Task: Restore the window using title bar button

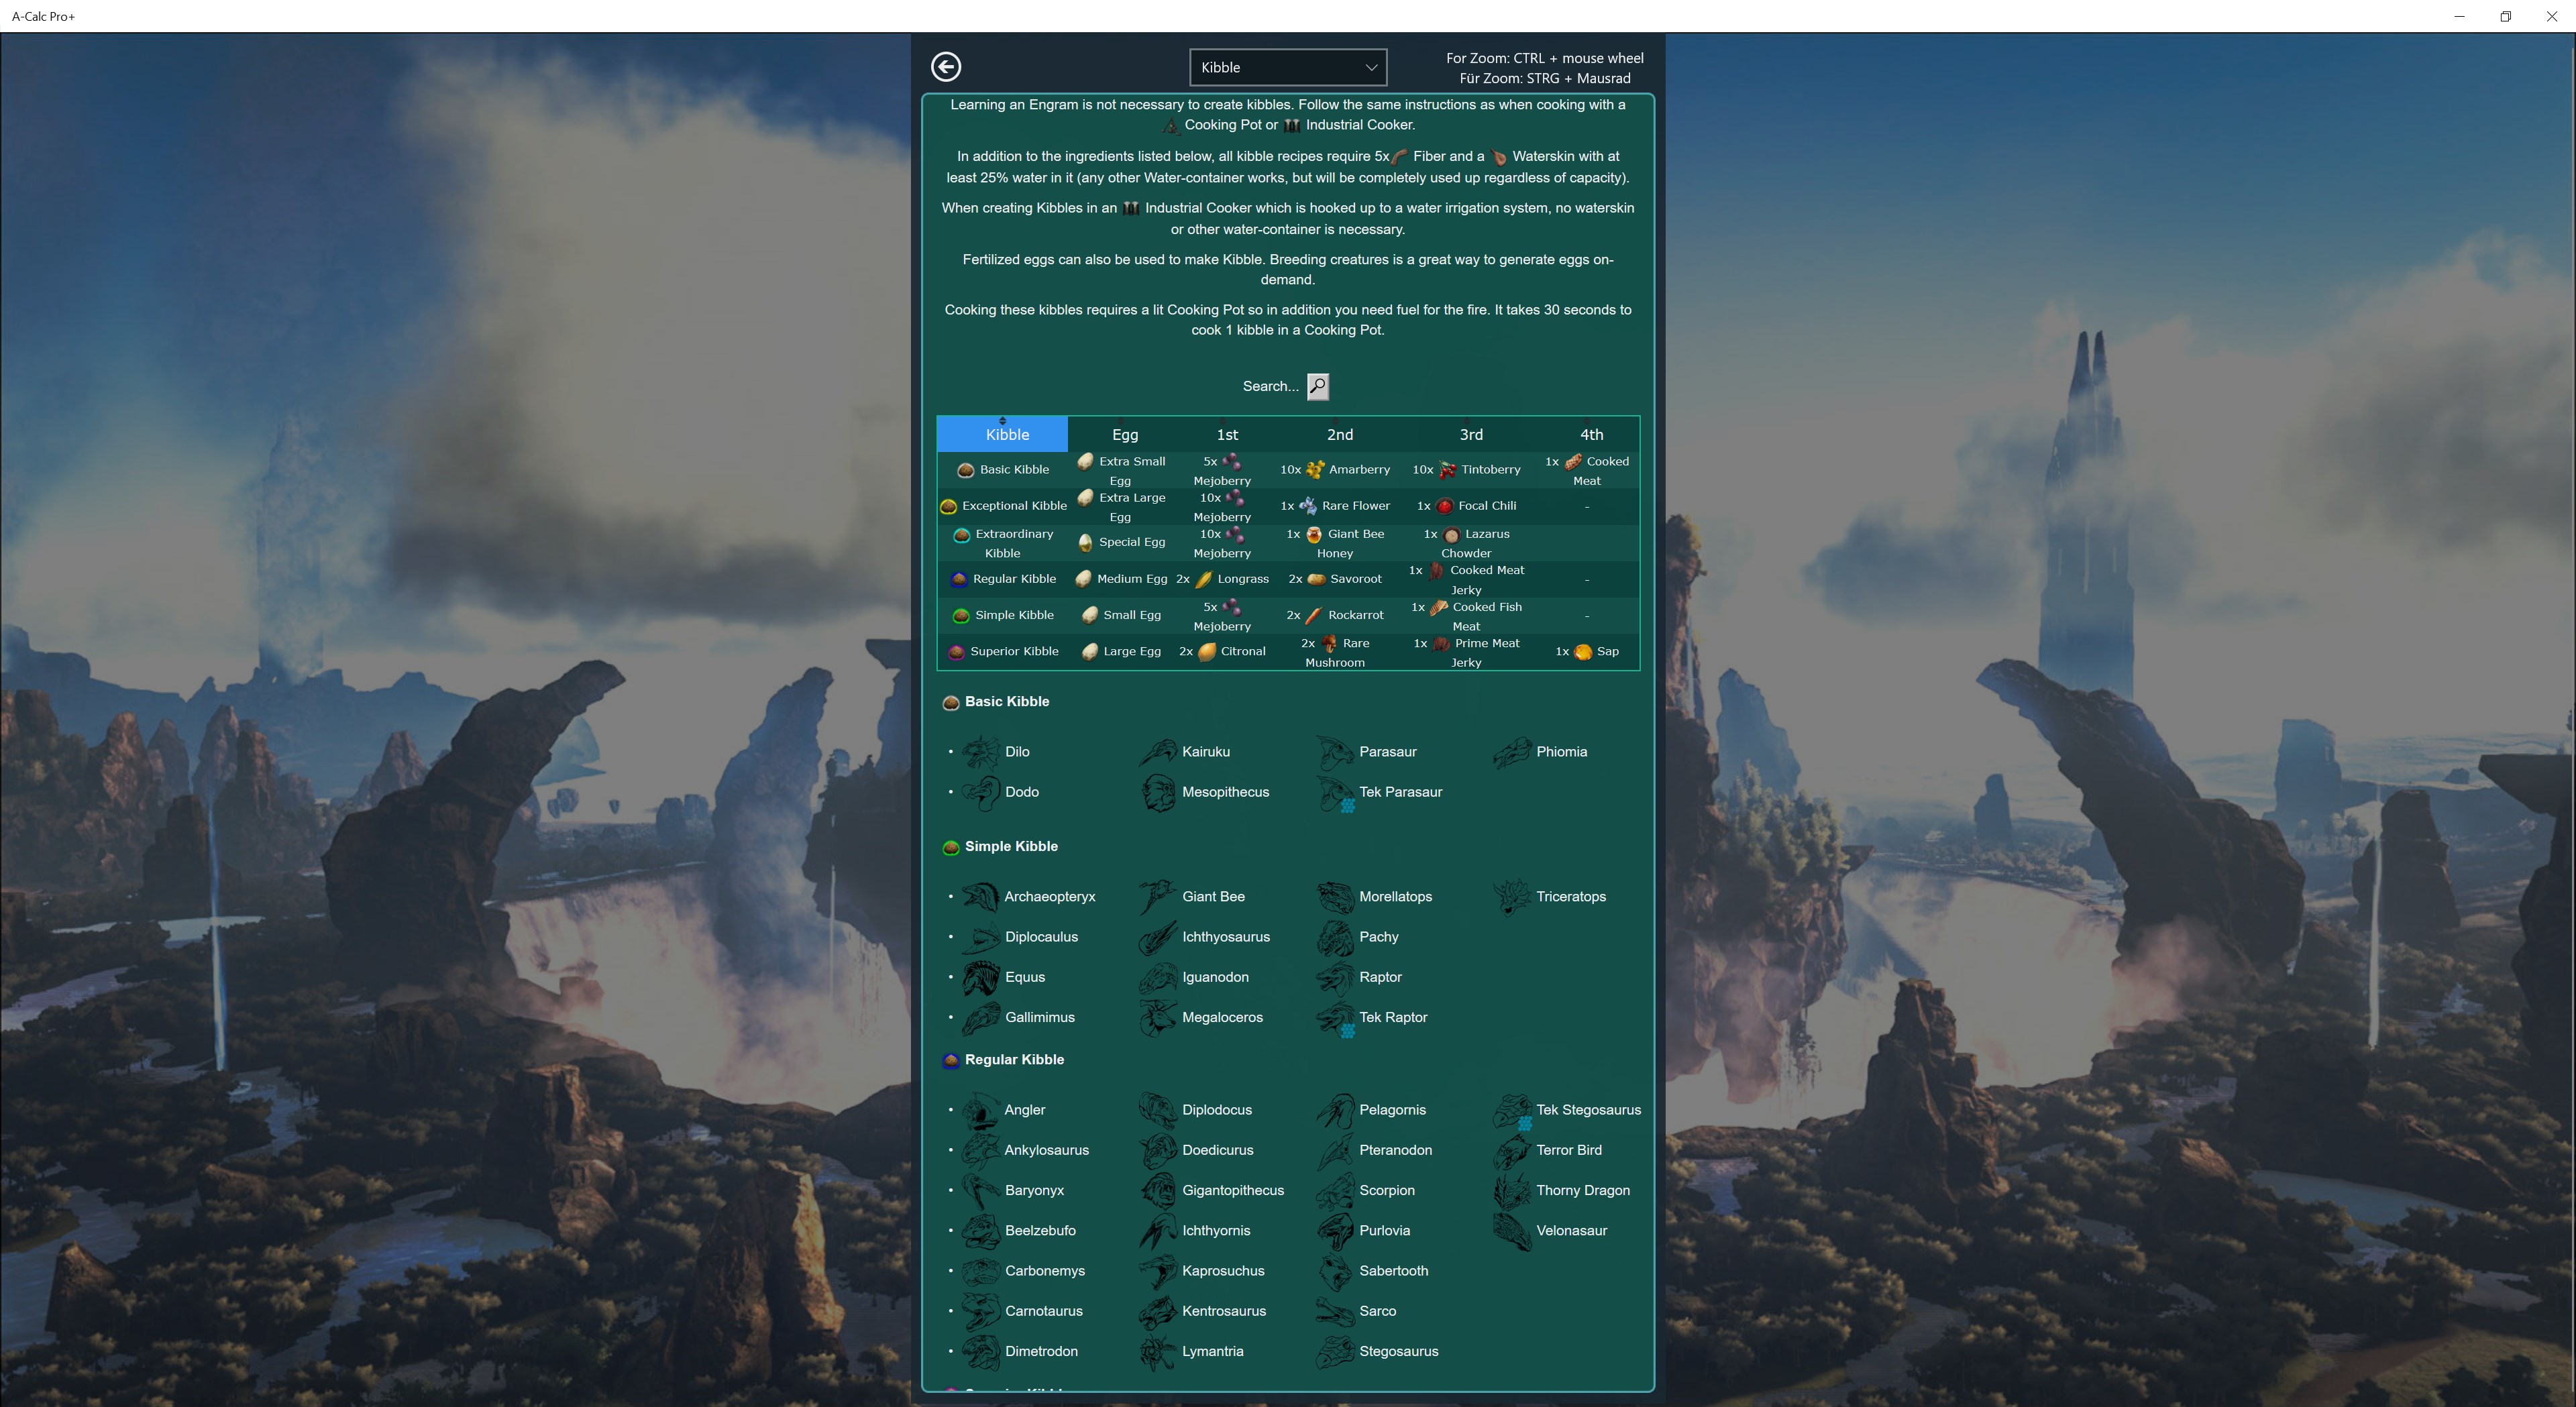Action: pos(2505,16)
